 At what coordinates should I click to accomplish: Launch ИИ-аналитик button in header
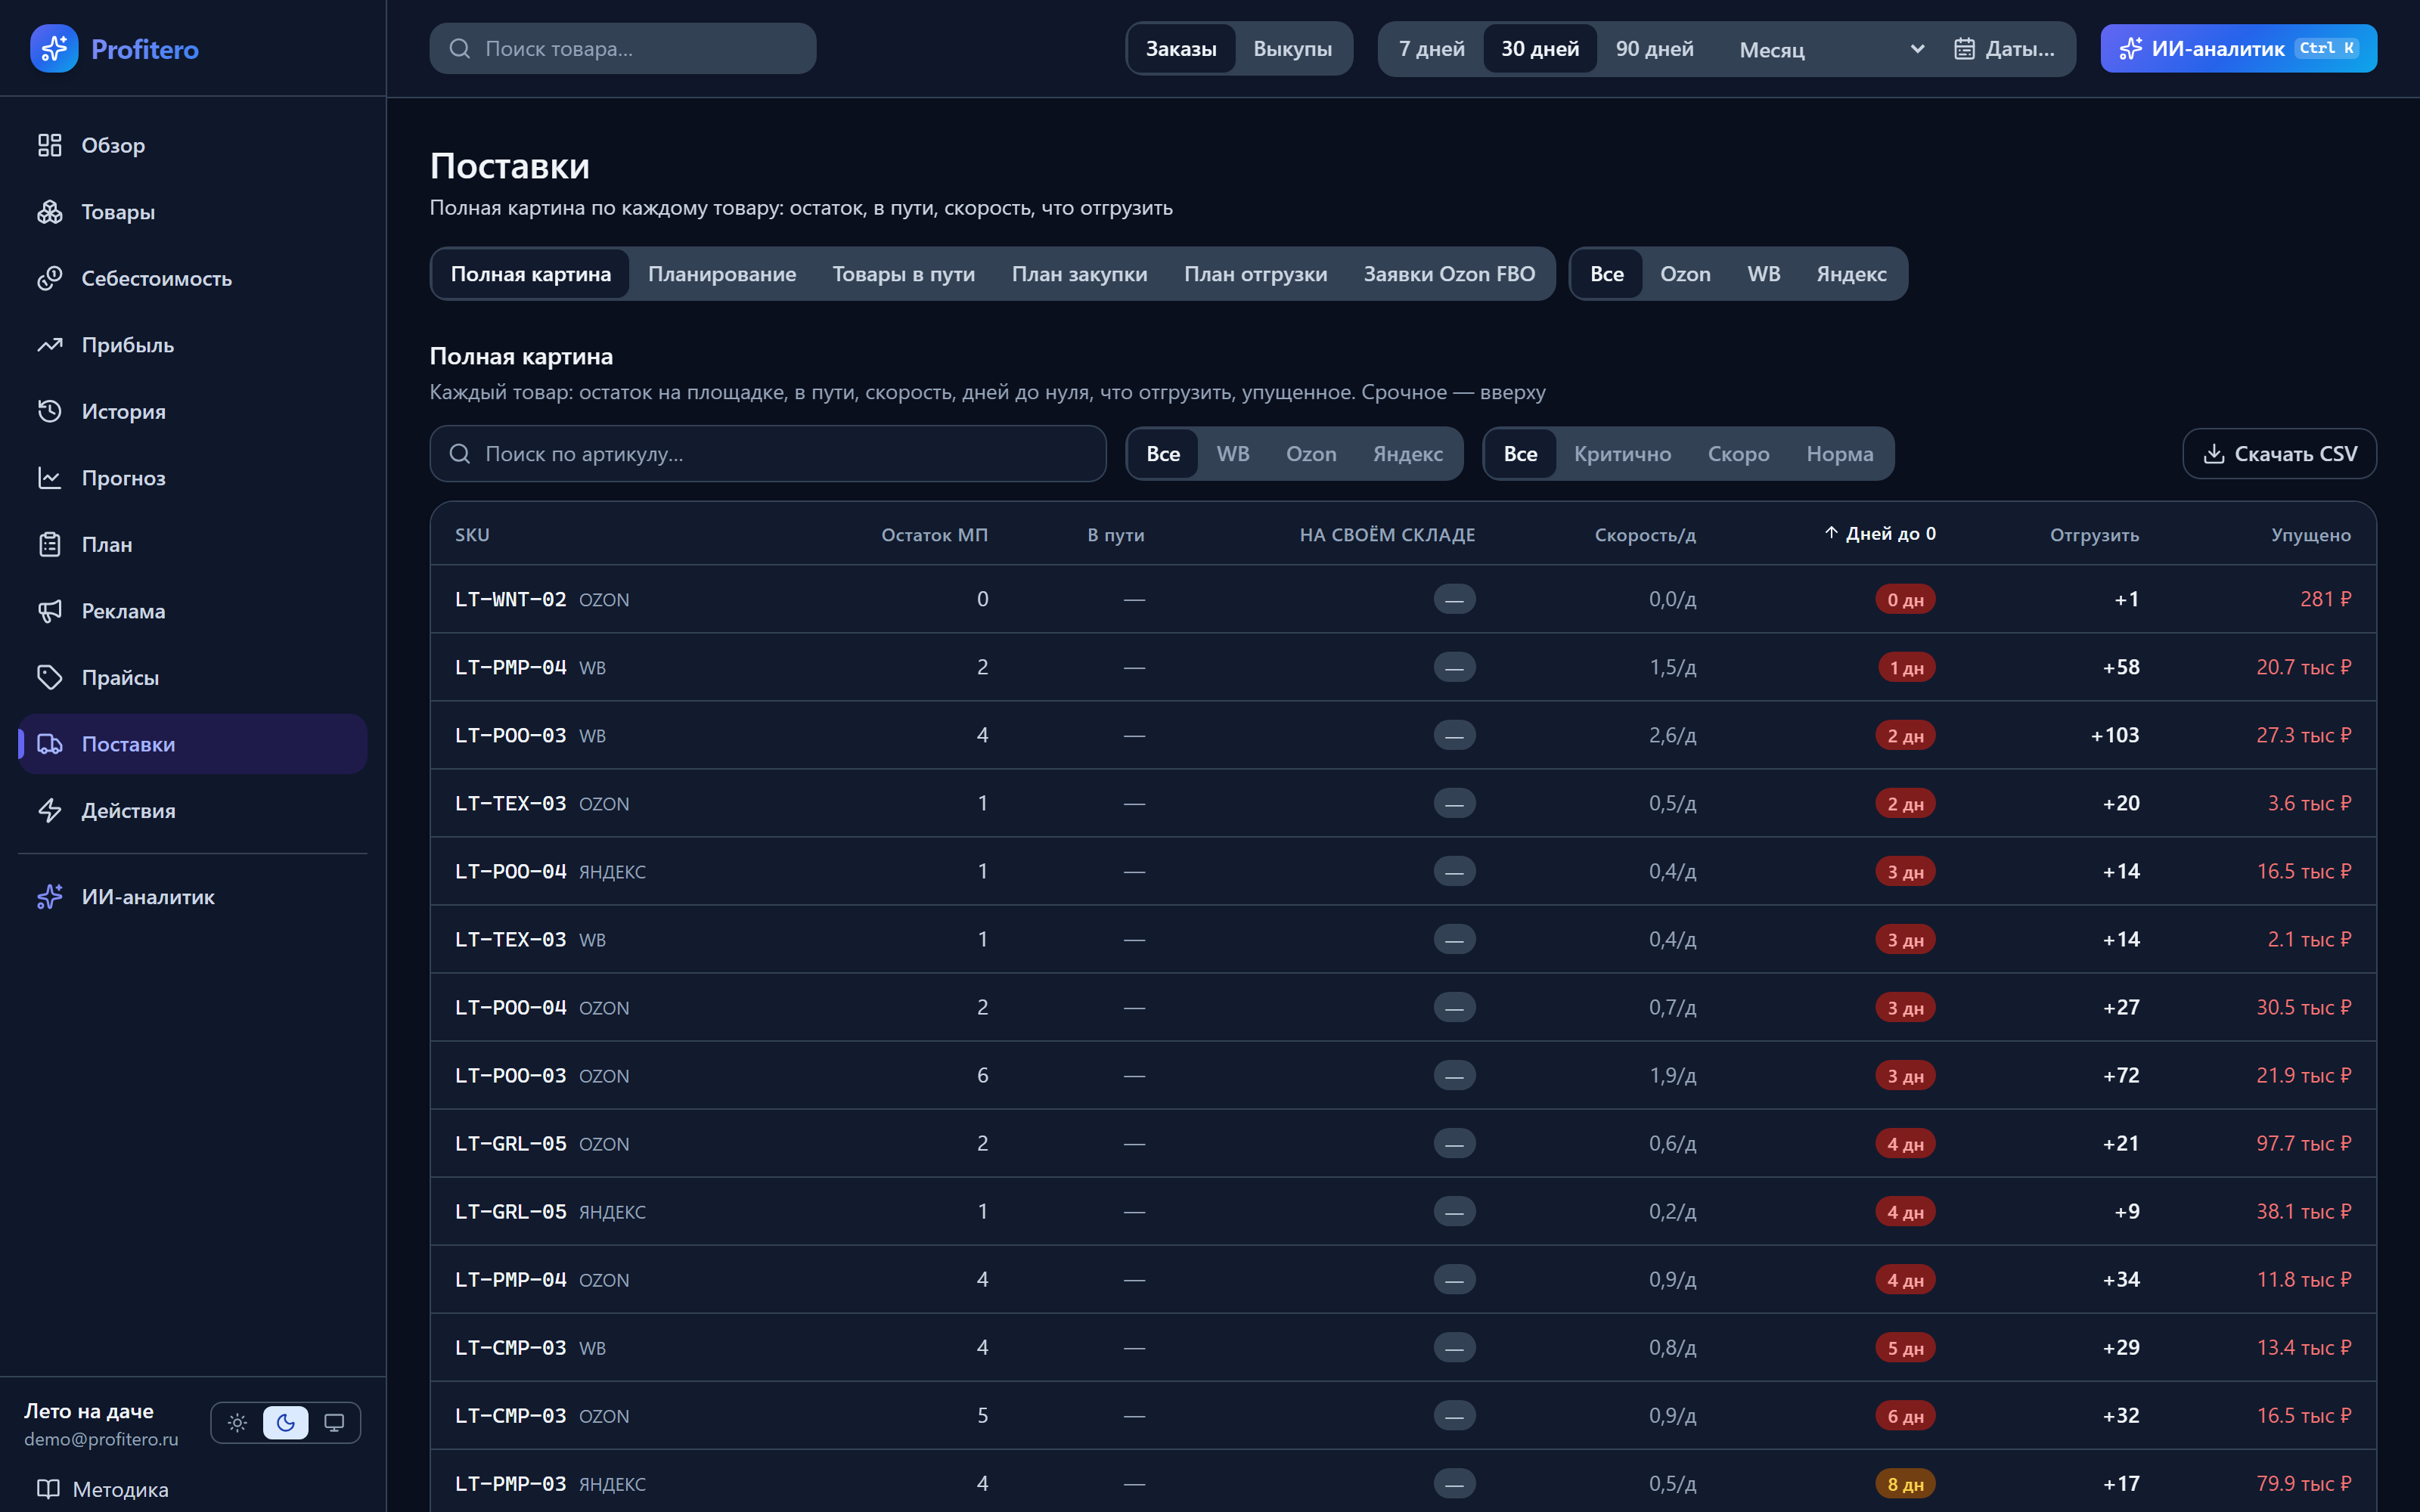(x=2238, y=48)
